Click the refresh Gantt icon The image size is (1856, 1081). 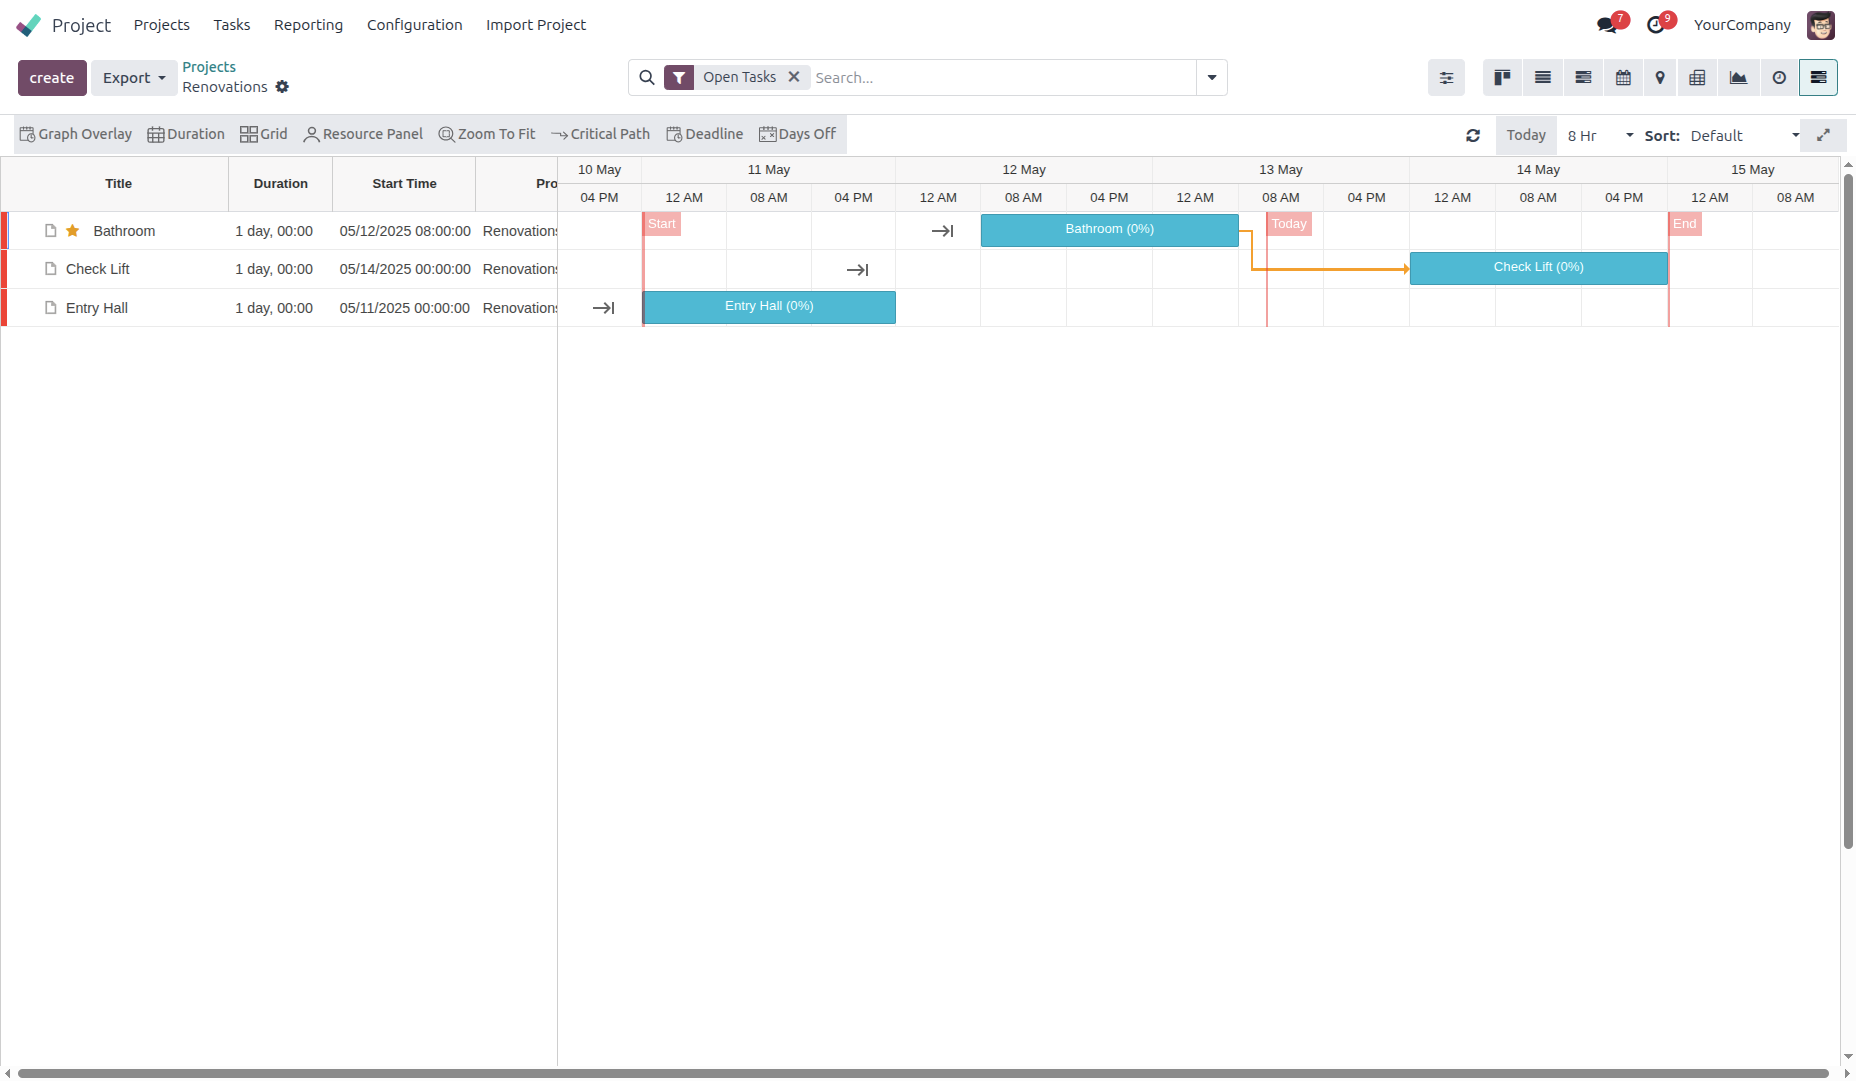pyautogui.click(x=1473, y=136)
